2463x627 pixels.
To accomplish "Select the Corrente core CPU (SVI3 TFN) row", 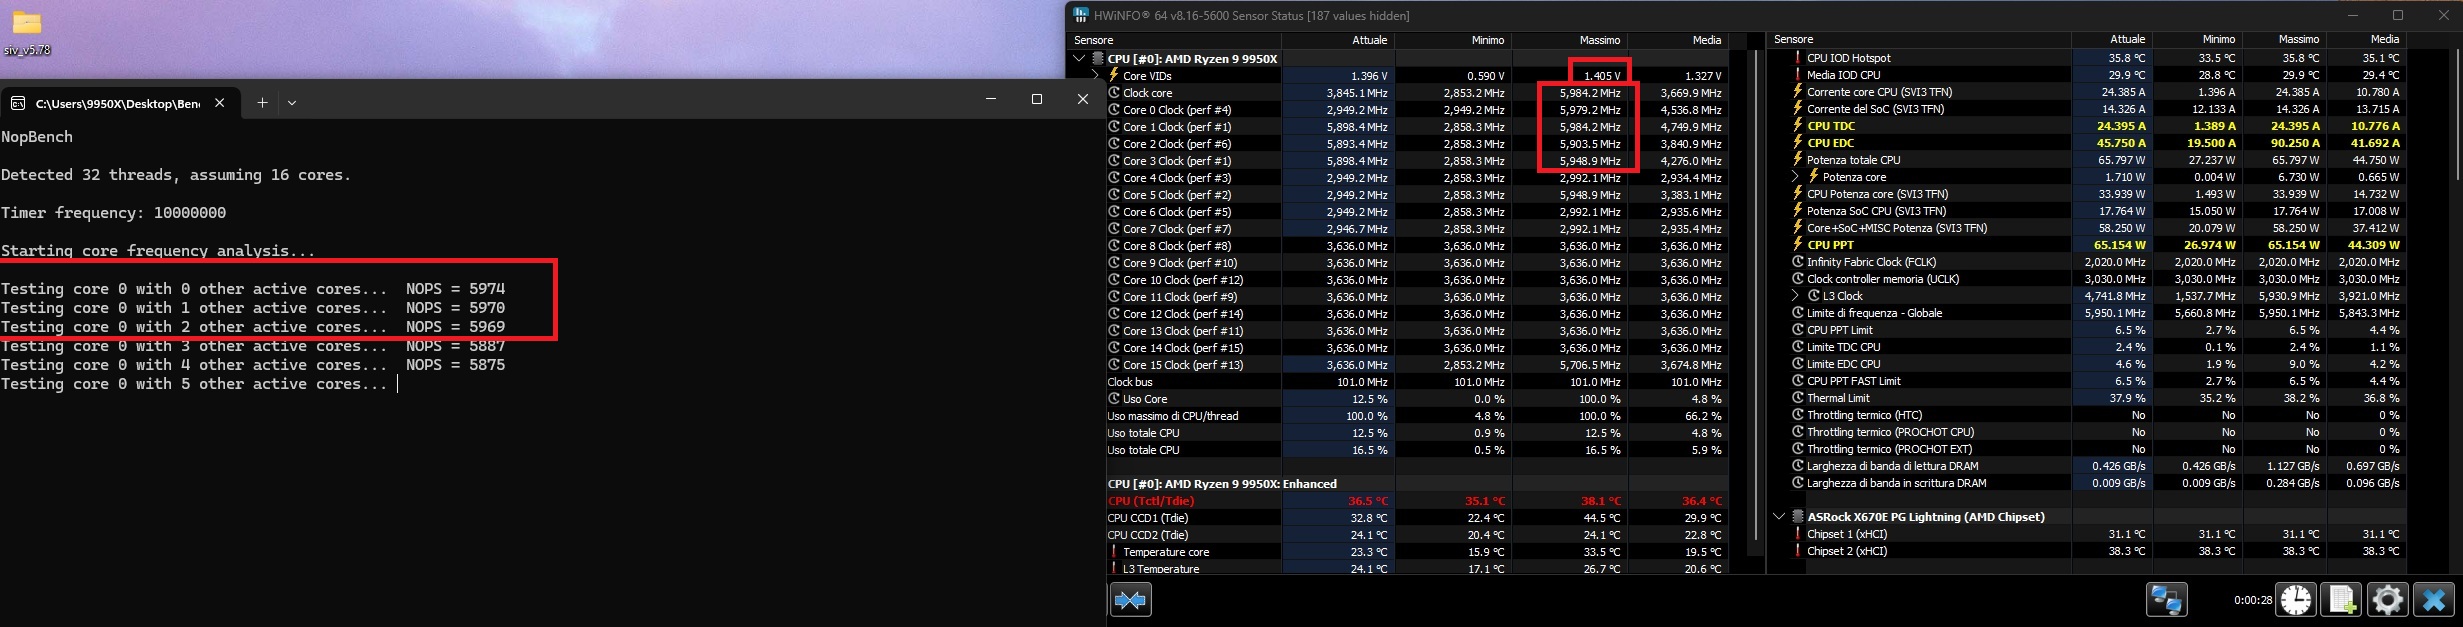I will (x=2098, y=91).
